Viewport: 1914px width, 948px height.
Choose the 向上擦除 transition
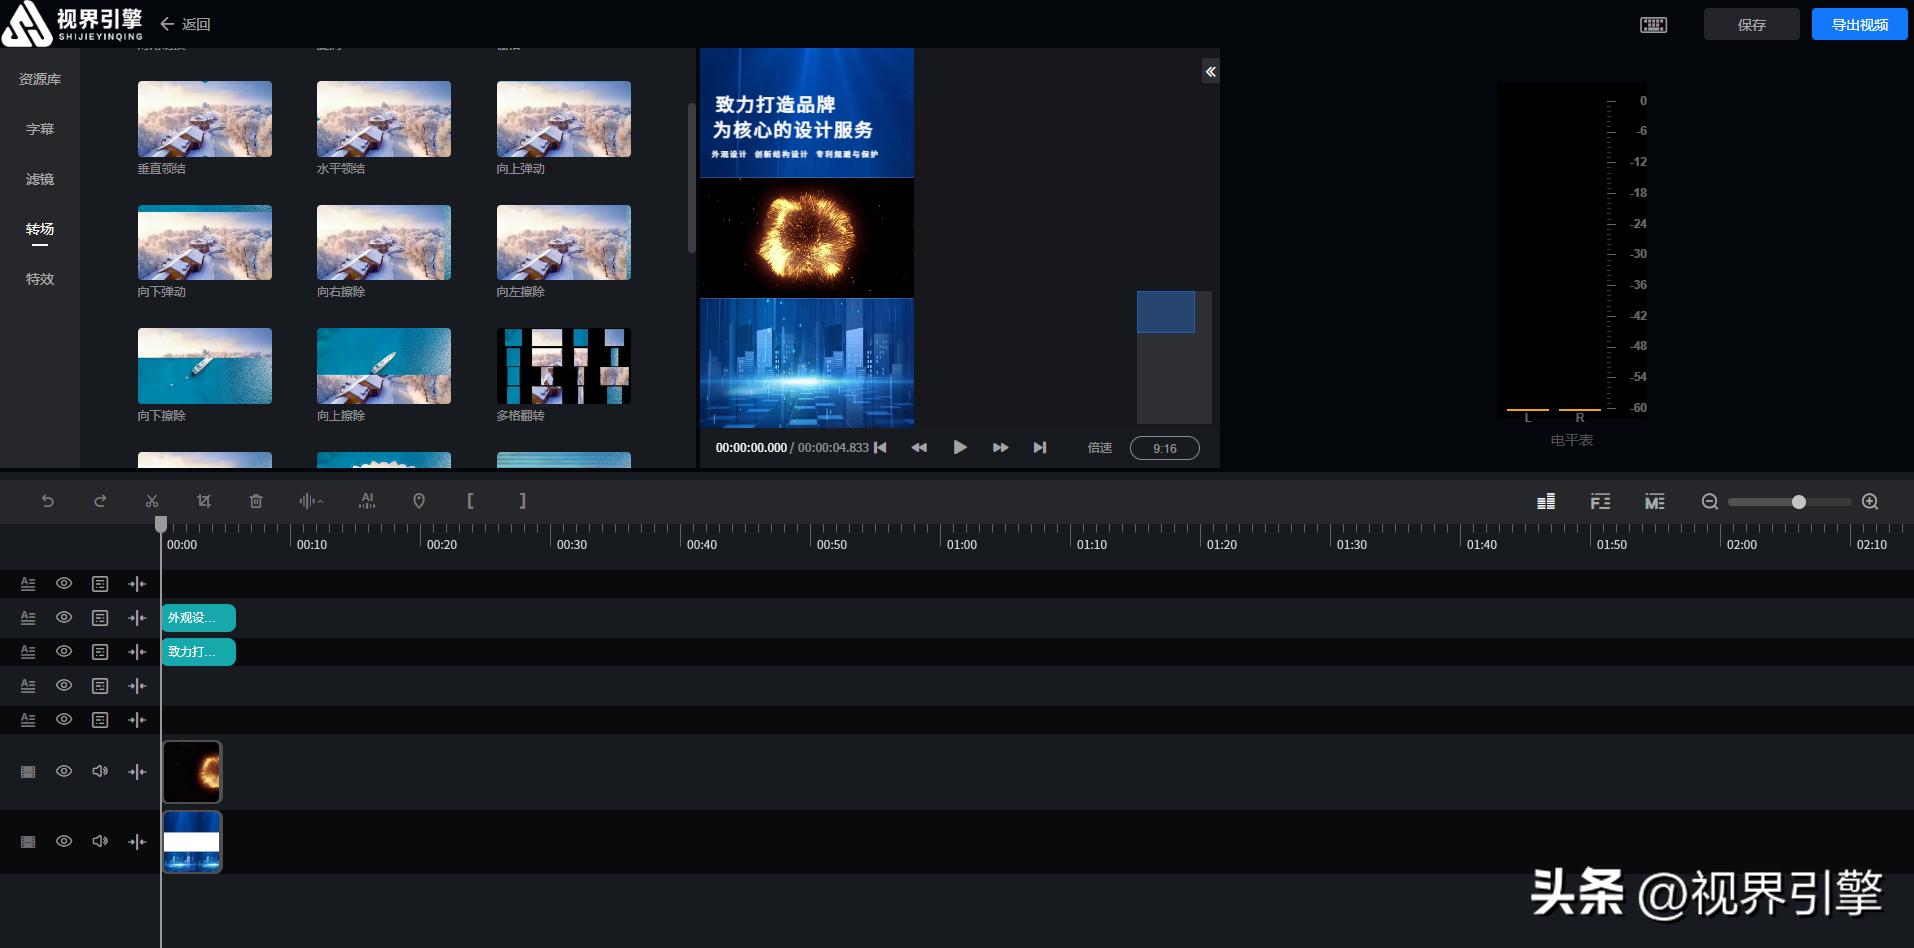(384, 366)
